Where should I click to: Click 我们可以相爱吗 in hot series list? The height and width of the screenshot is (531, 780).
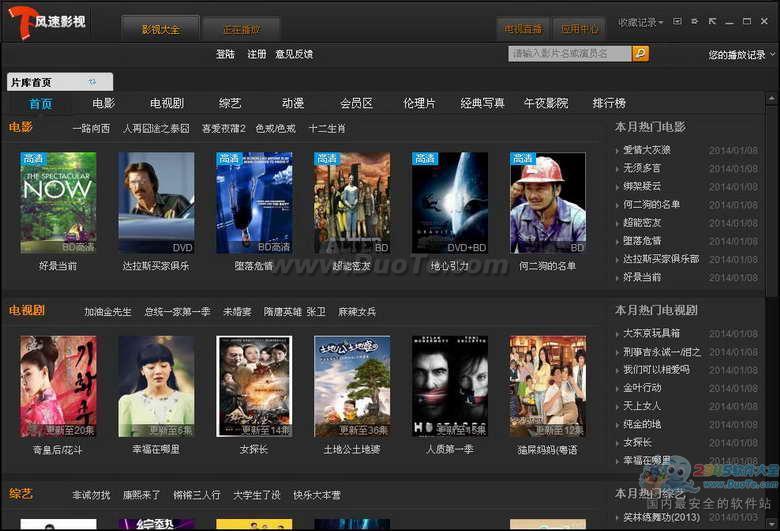[657, 370]
